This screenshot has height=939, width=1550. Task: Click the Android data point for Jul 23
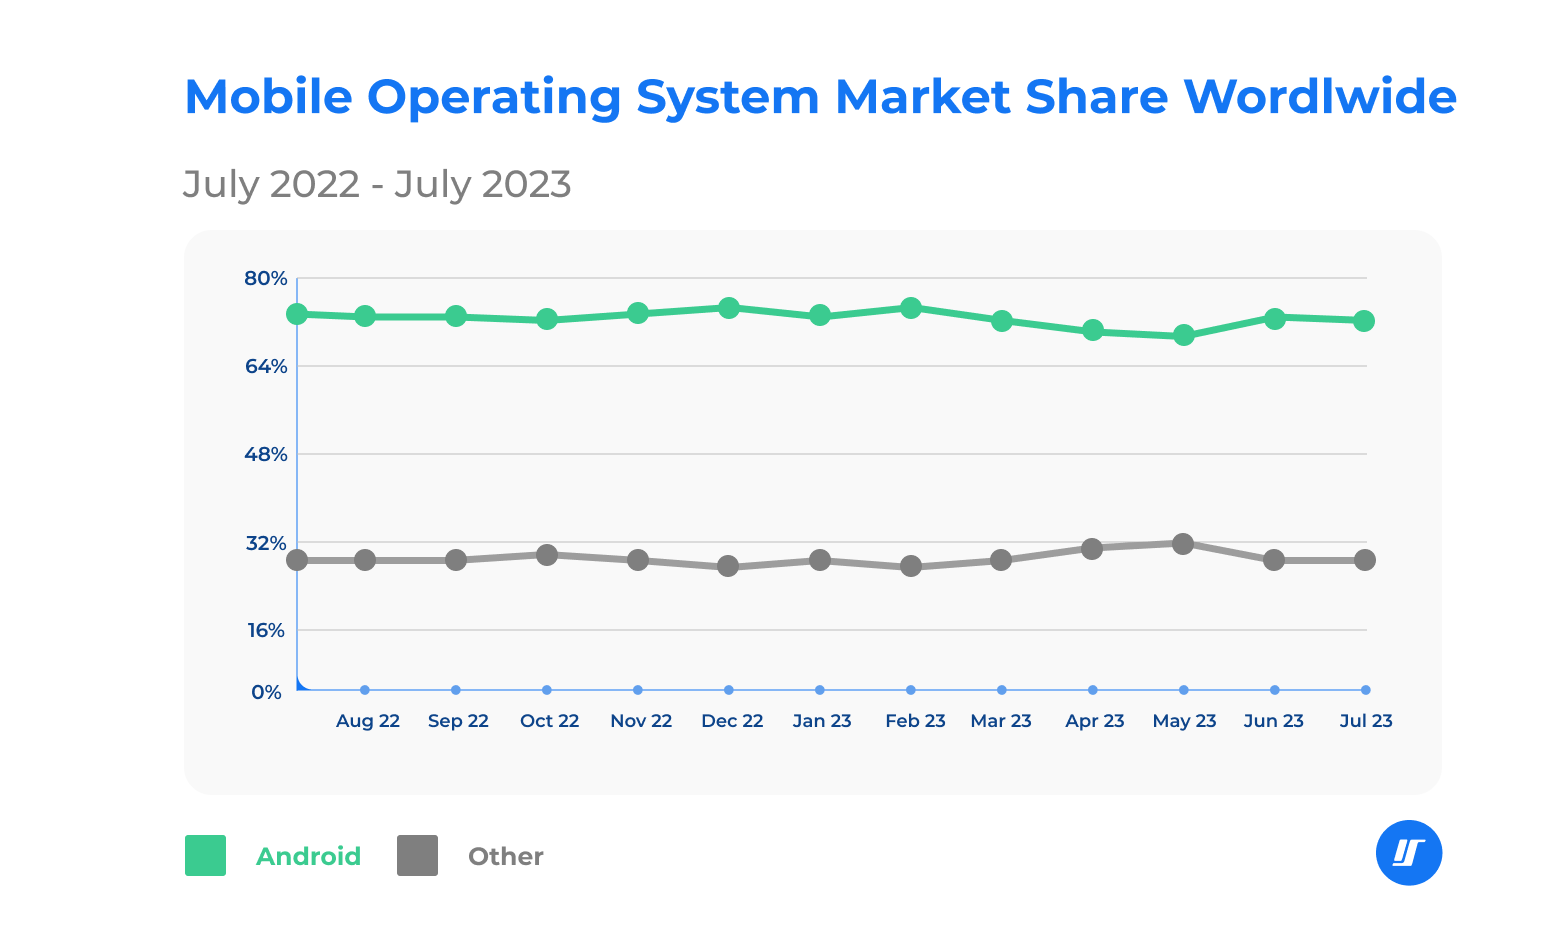pyautogui.click(x=1365, y=321)
